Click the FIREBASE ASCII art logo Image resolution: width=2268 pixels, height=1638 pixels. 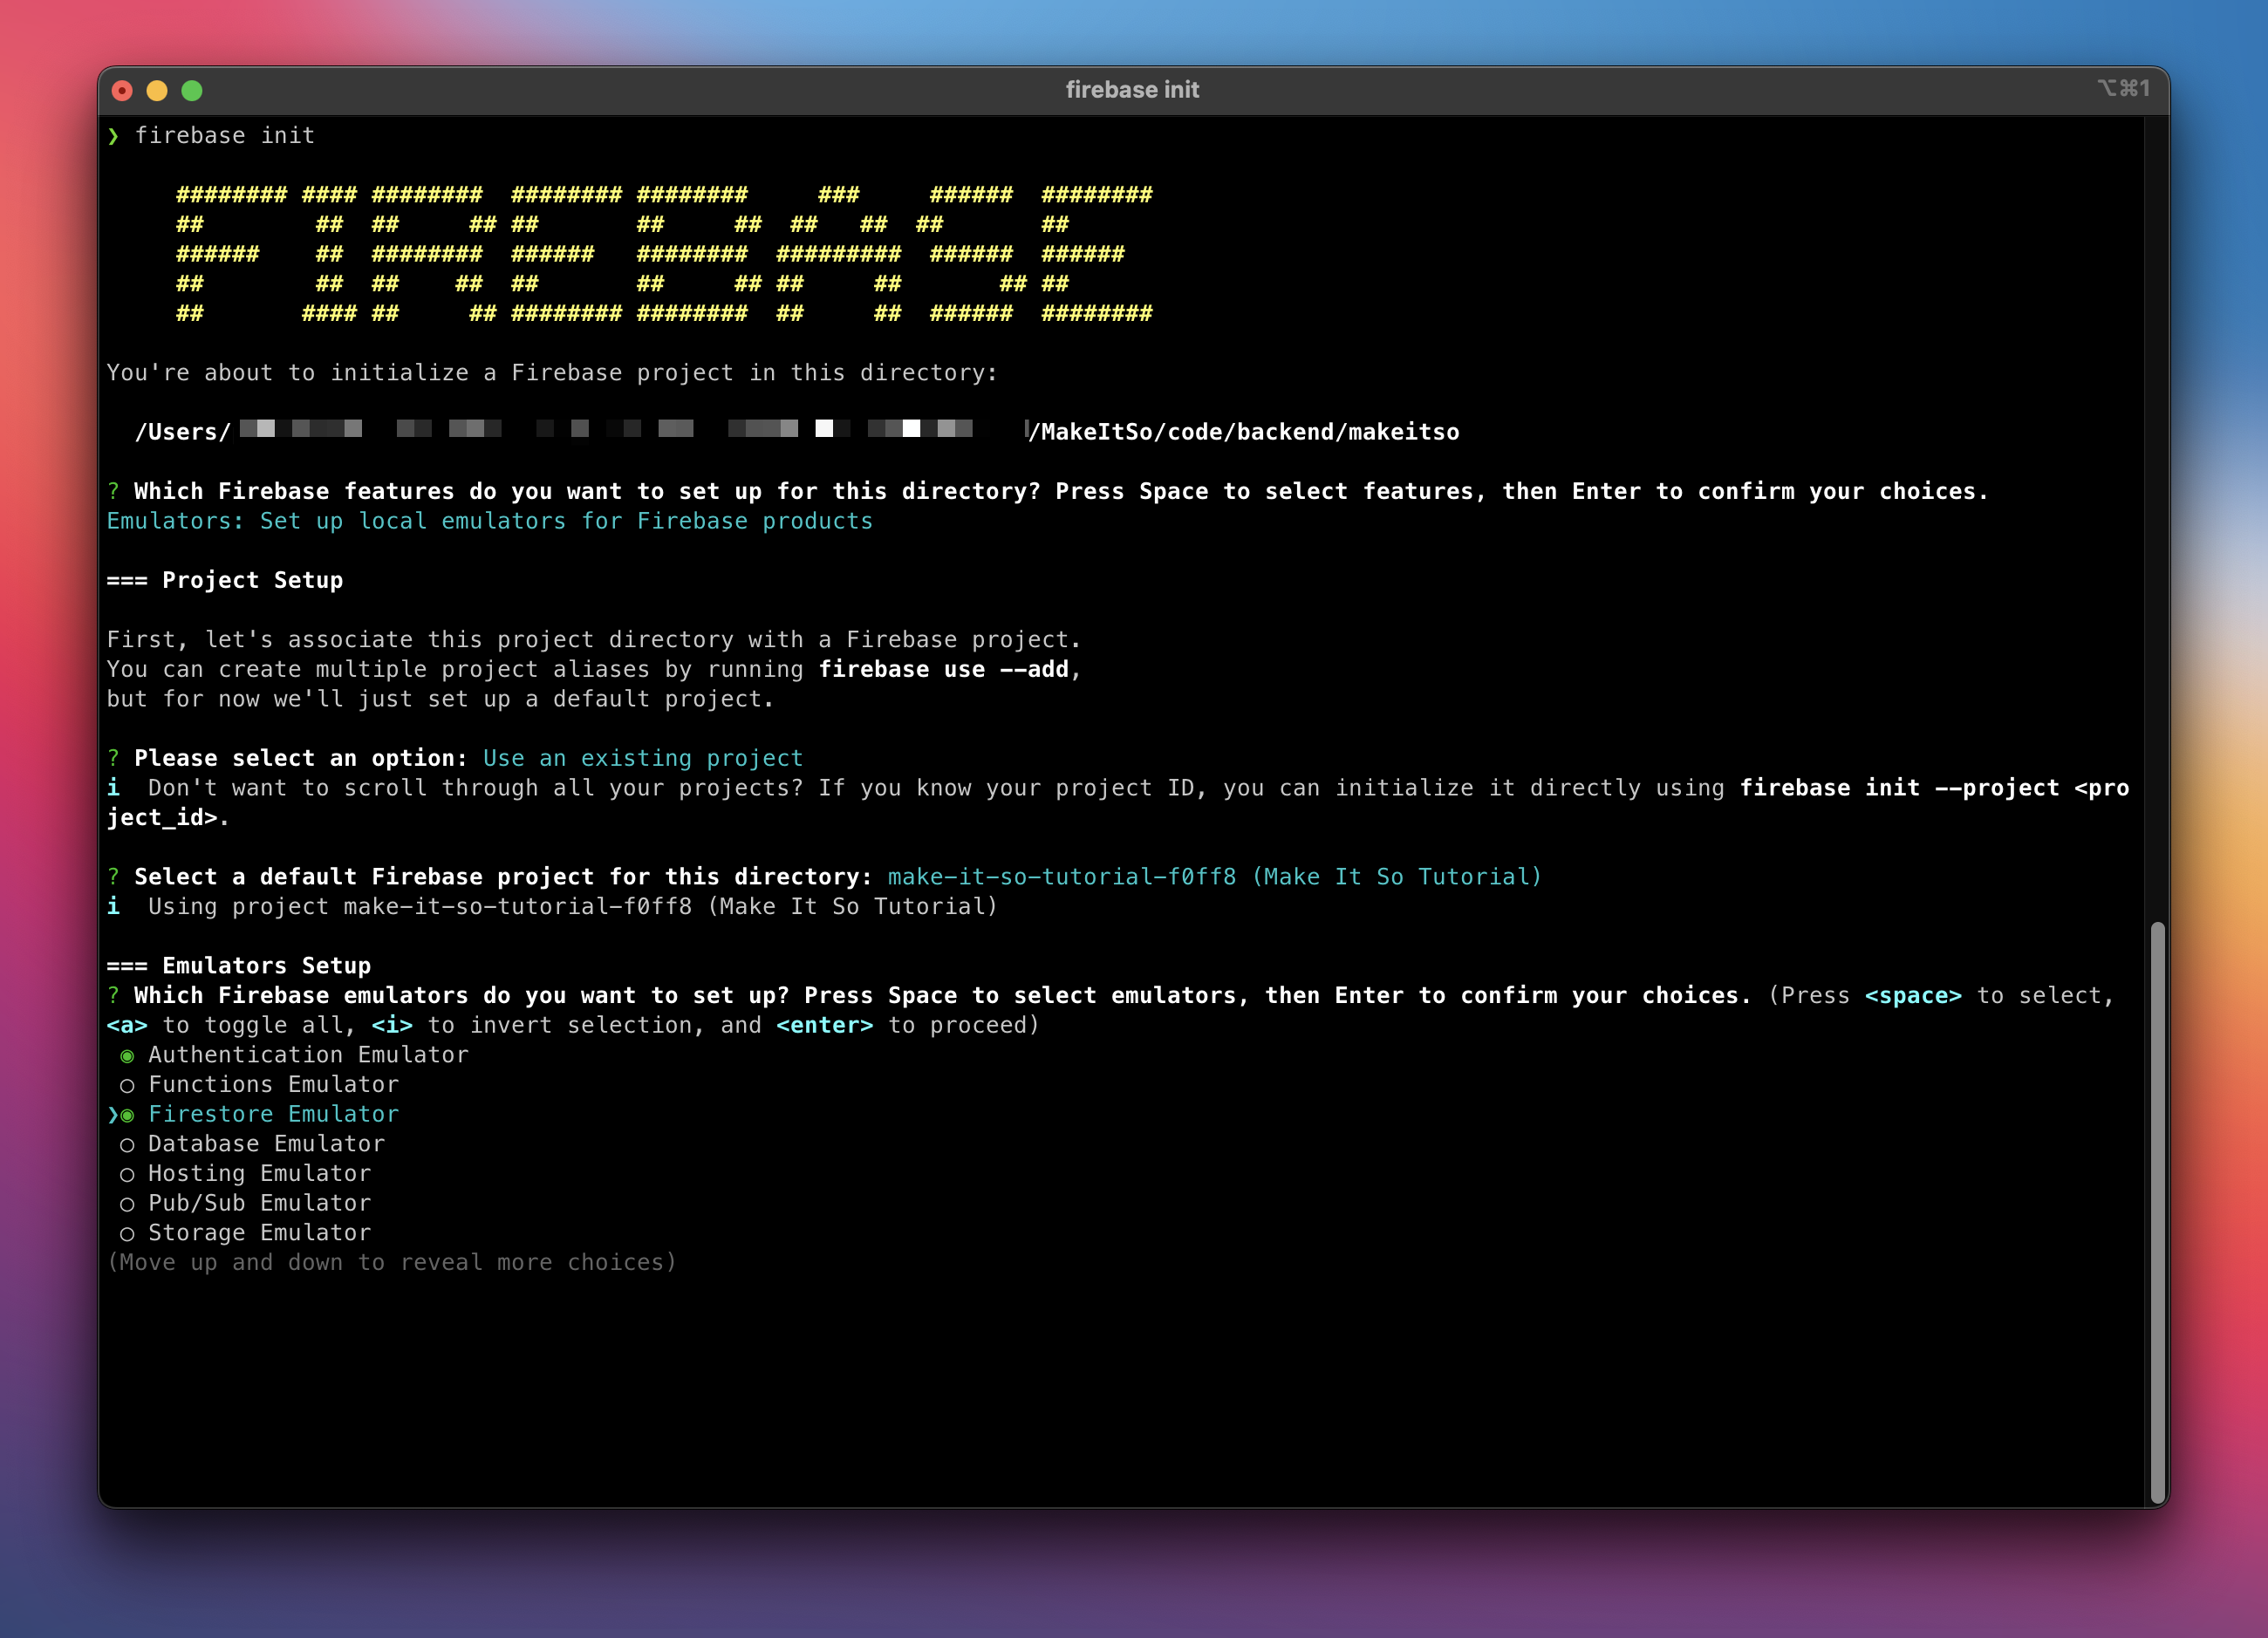click(x=665, y=253)
